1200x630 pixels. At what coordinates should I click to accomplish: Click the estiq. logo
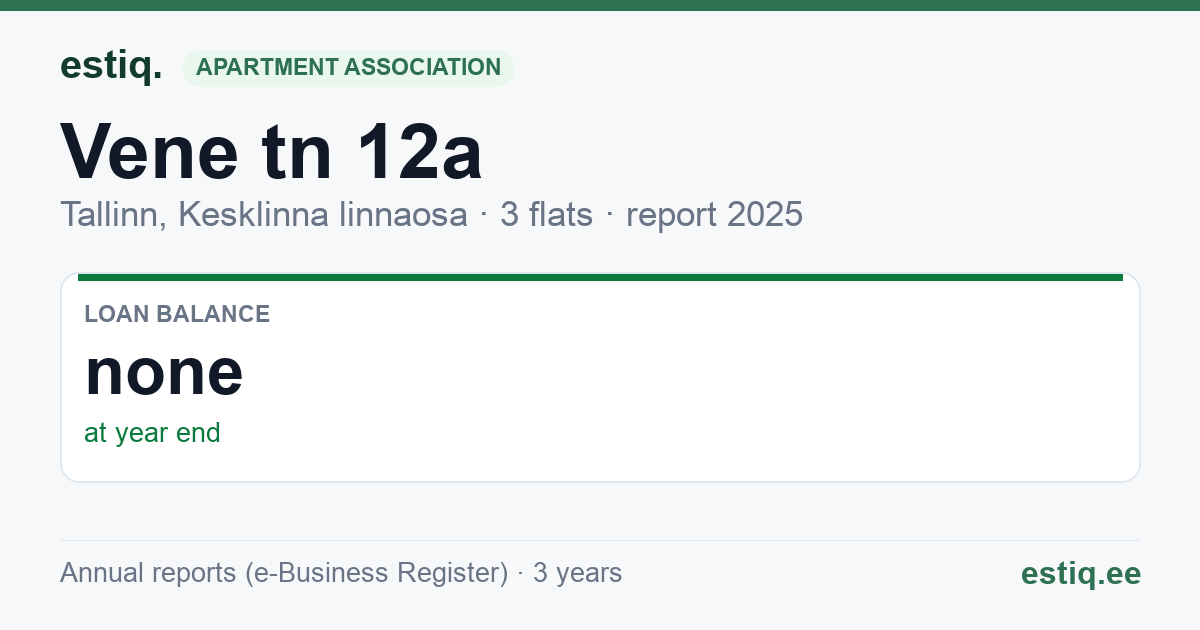pyautogui.click(x=111, y=66)
